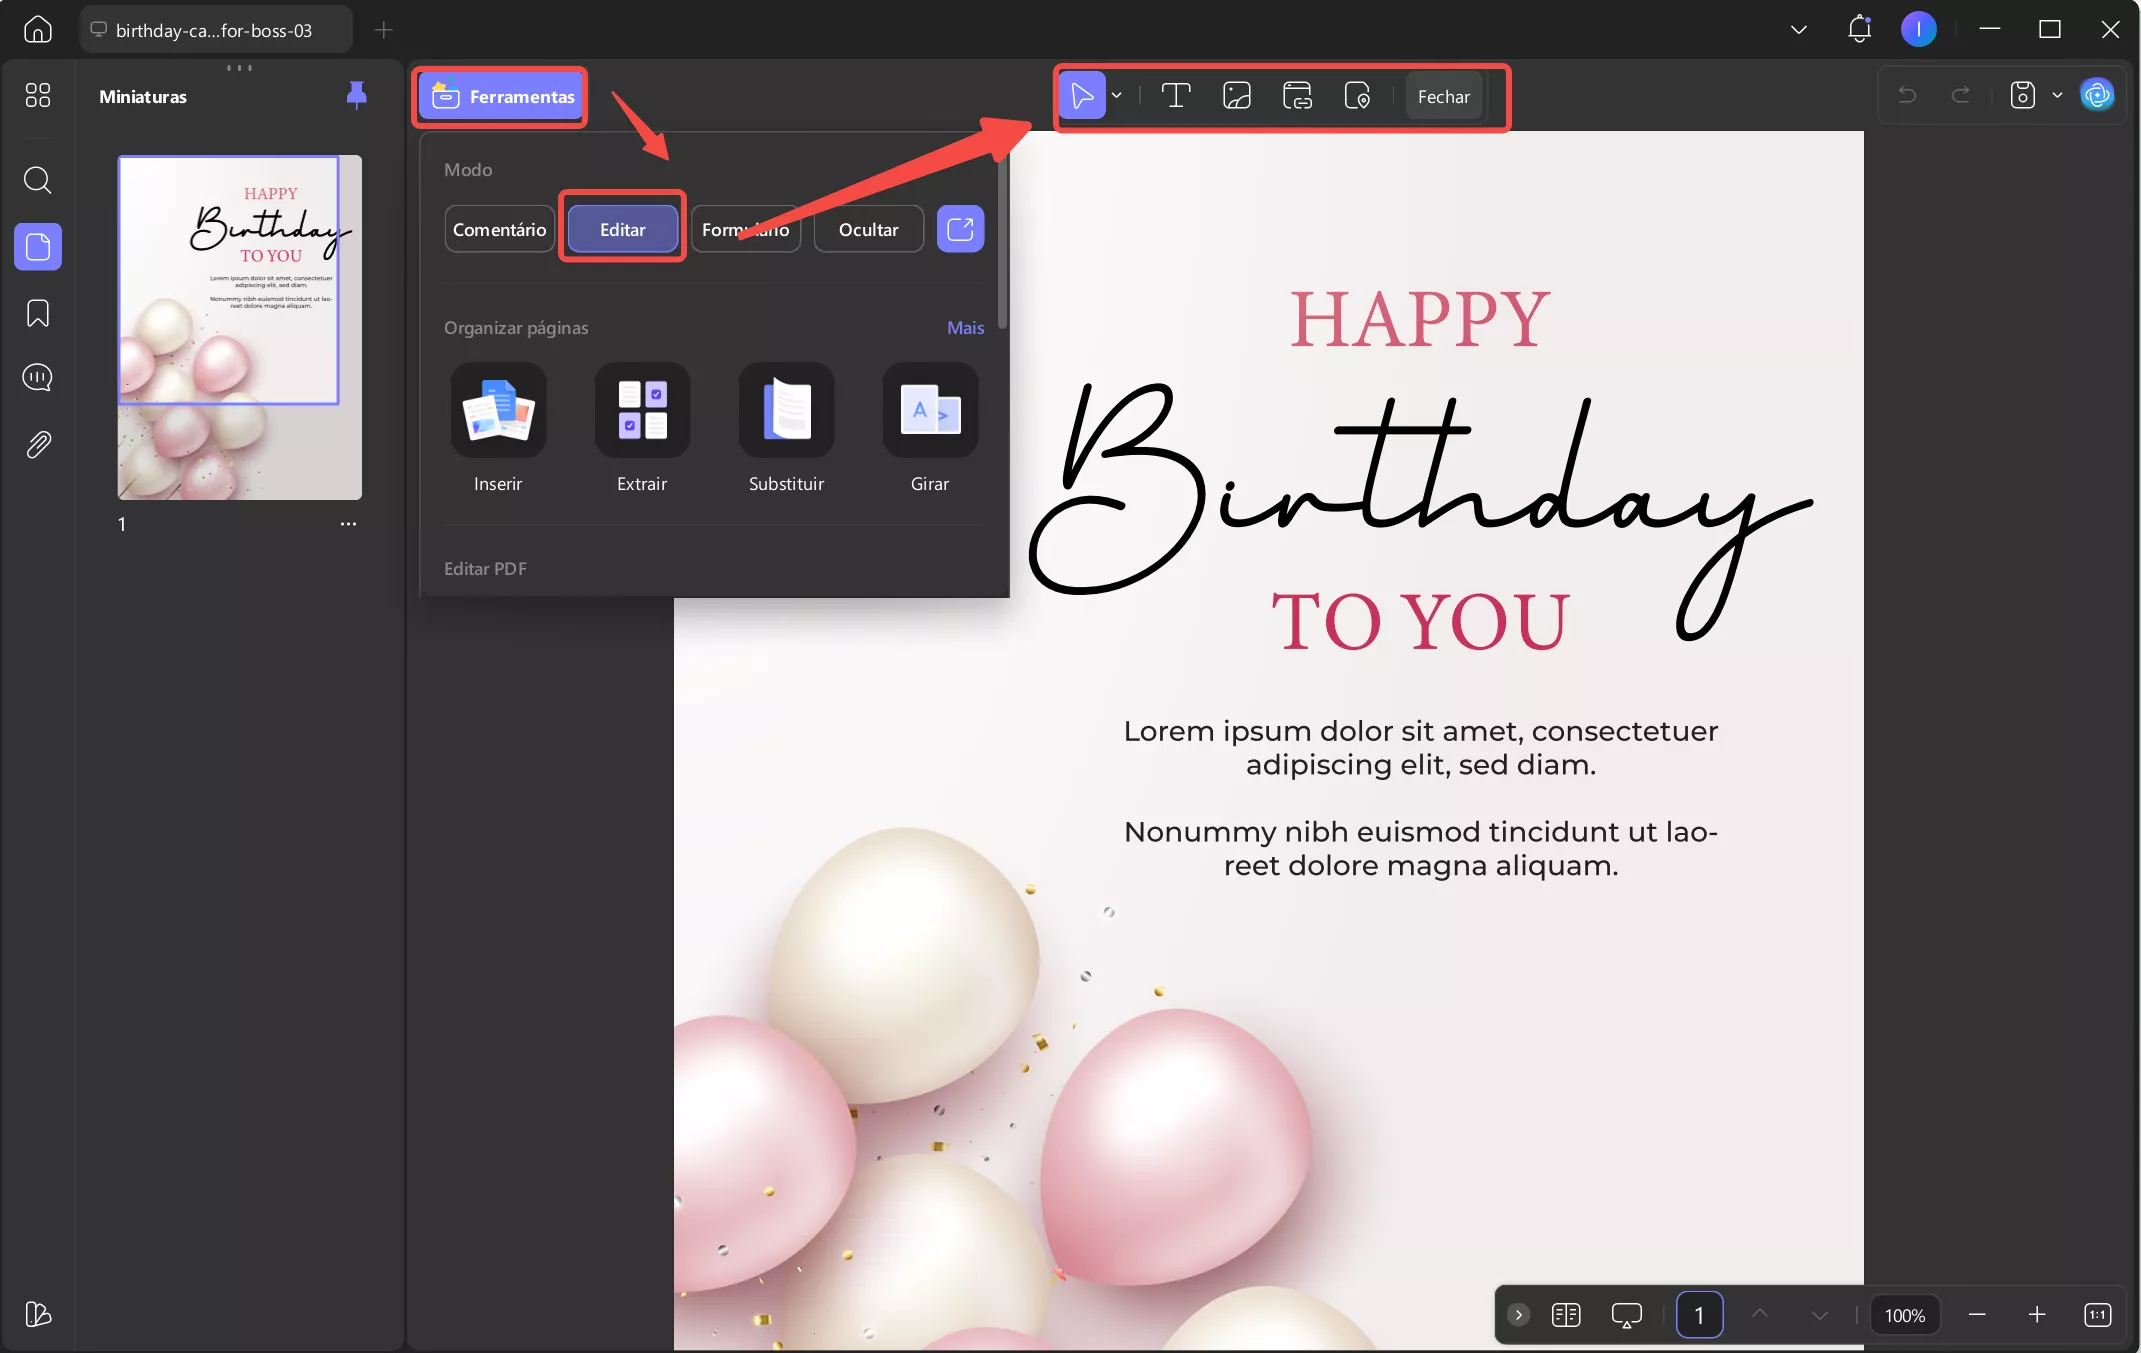Click the Fechar button
The width and height of the screenshot is (2141, 1353).
(x=1443, y=96)
